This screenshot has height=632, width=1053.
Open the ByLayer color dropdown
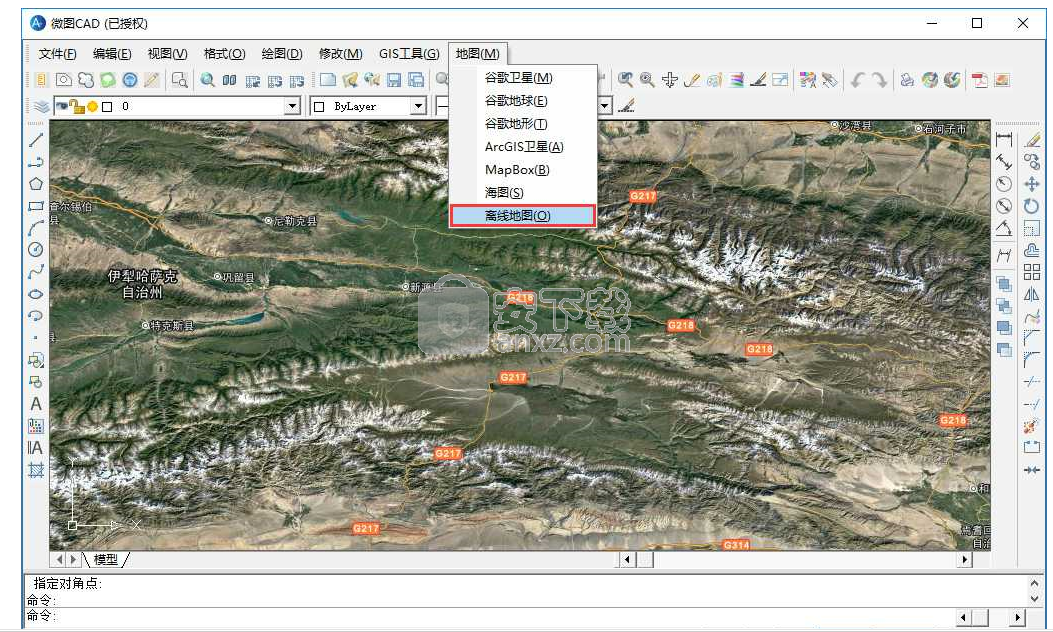pos(418,106)
